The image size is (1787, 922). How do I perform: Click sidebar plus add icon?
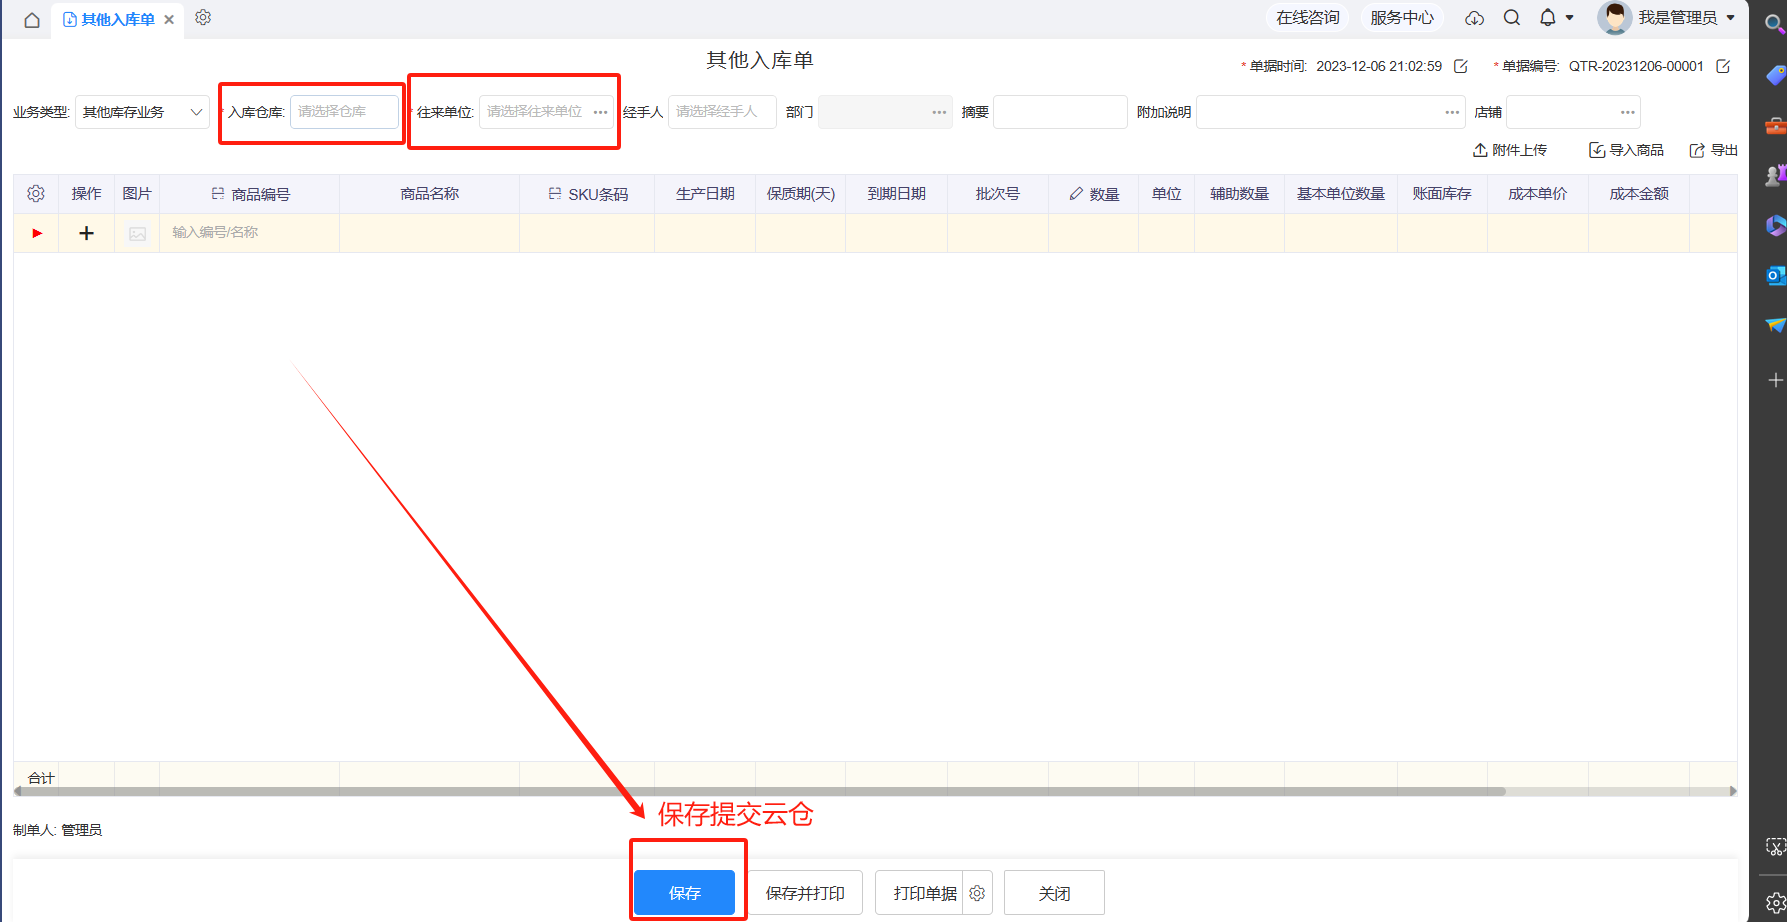click(1775, 380)
